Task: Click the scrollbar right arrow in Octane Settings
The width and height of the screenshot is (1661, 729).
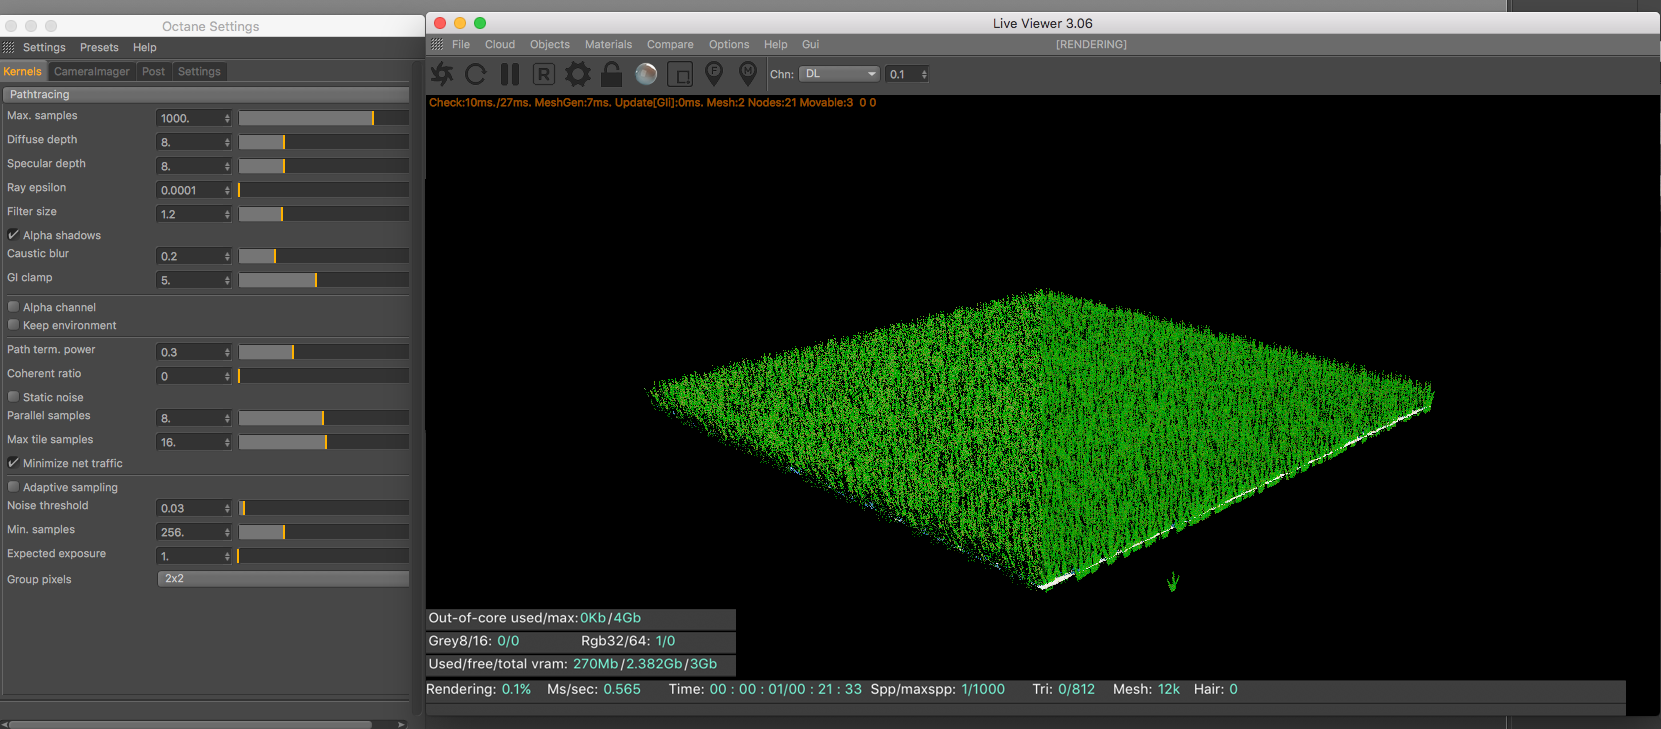Action: click(x=401, y=724)
